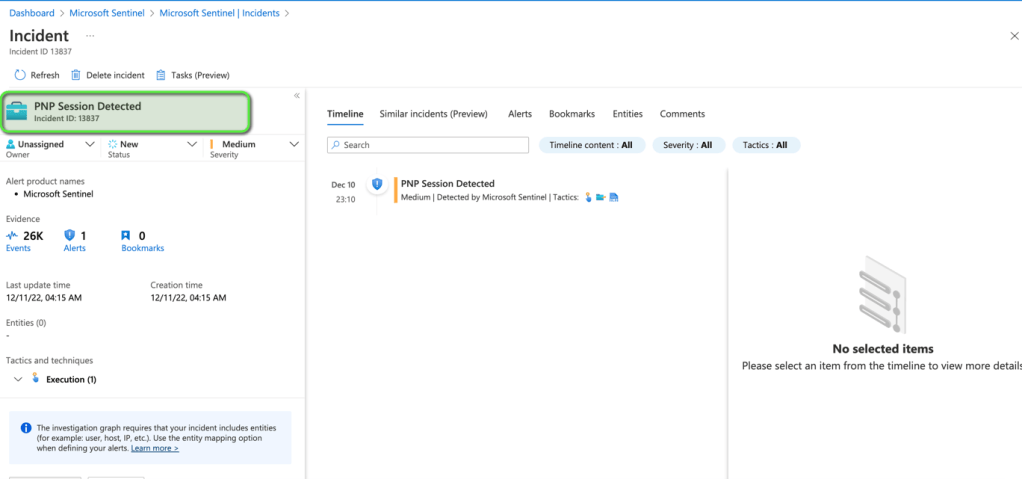
Task: Open the Entities tab
Action: (x=628, y=114)
